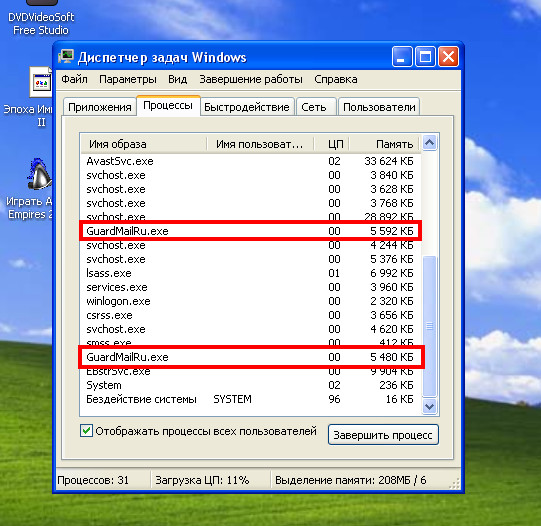Click Выделение памяти status bar entry
Viewport: 541px width, 526px height.
click(351, 480)
